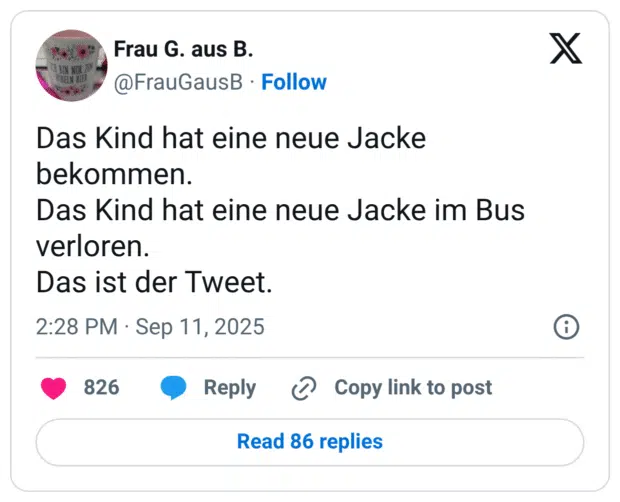Screen dimensions: 620x502
Task: Click the word "verloren." in the tweet
Action: click(x=96, y=246)
